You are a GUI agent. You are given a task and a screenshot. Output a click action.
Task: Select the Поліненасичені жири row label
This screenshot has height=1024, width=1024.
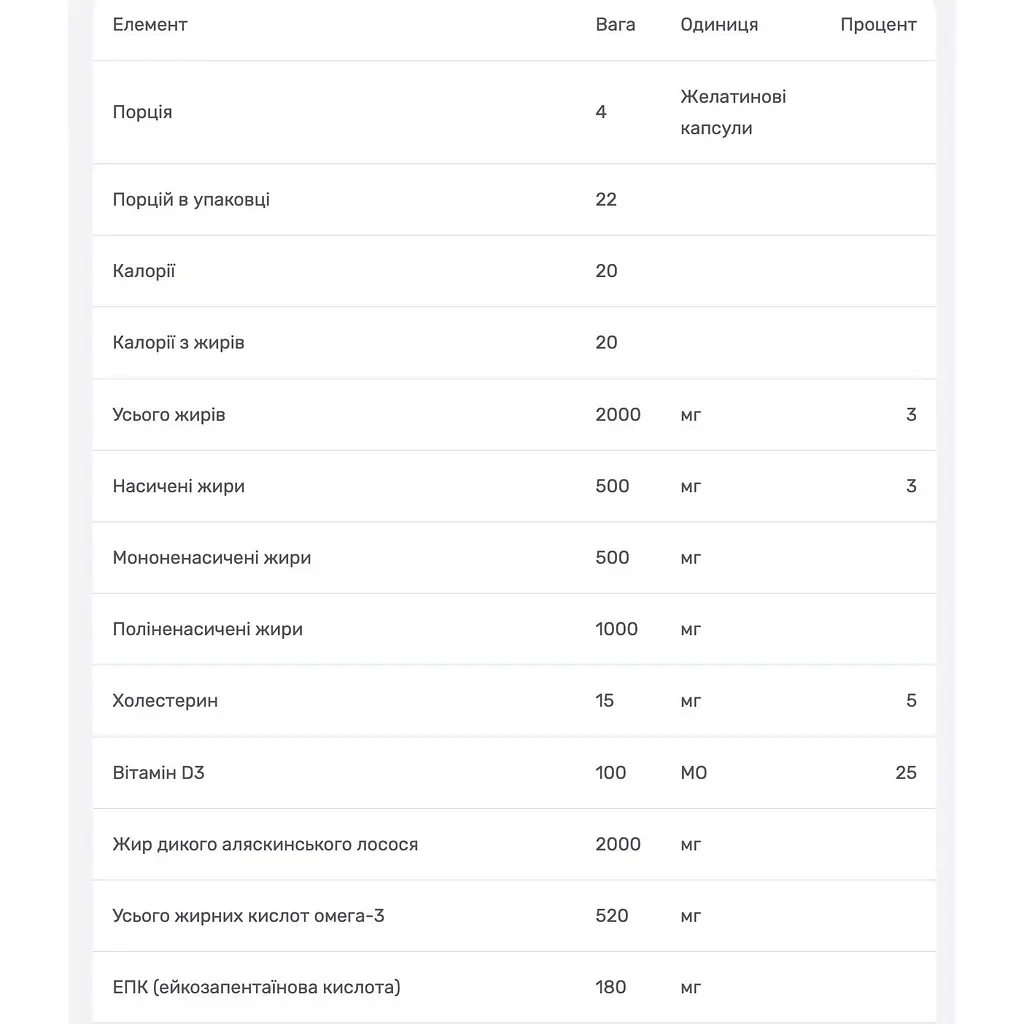[x=208, y=630]
